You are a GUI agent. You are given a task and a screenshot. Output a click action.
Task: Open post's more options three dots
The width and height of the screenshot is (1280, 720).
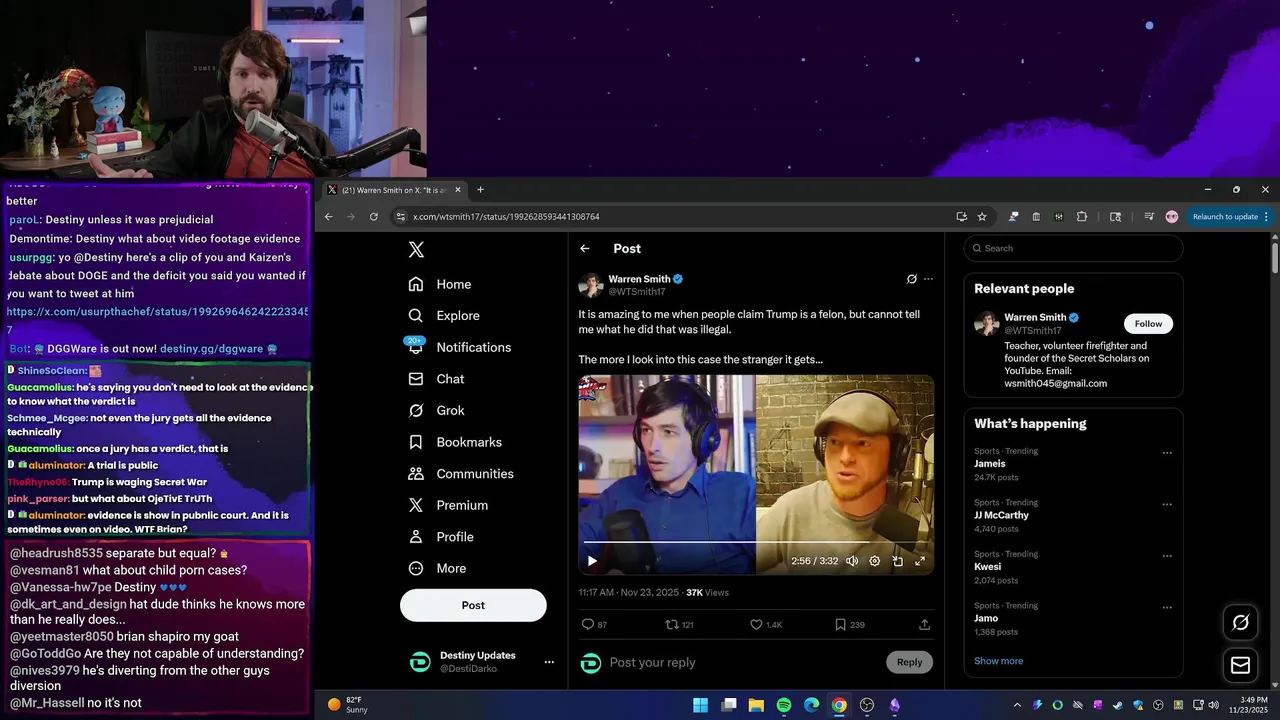click(x=928, y=279)
